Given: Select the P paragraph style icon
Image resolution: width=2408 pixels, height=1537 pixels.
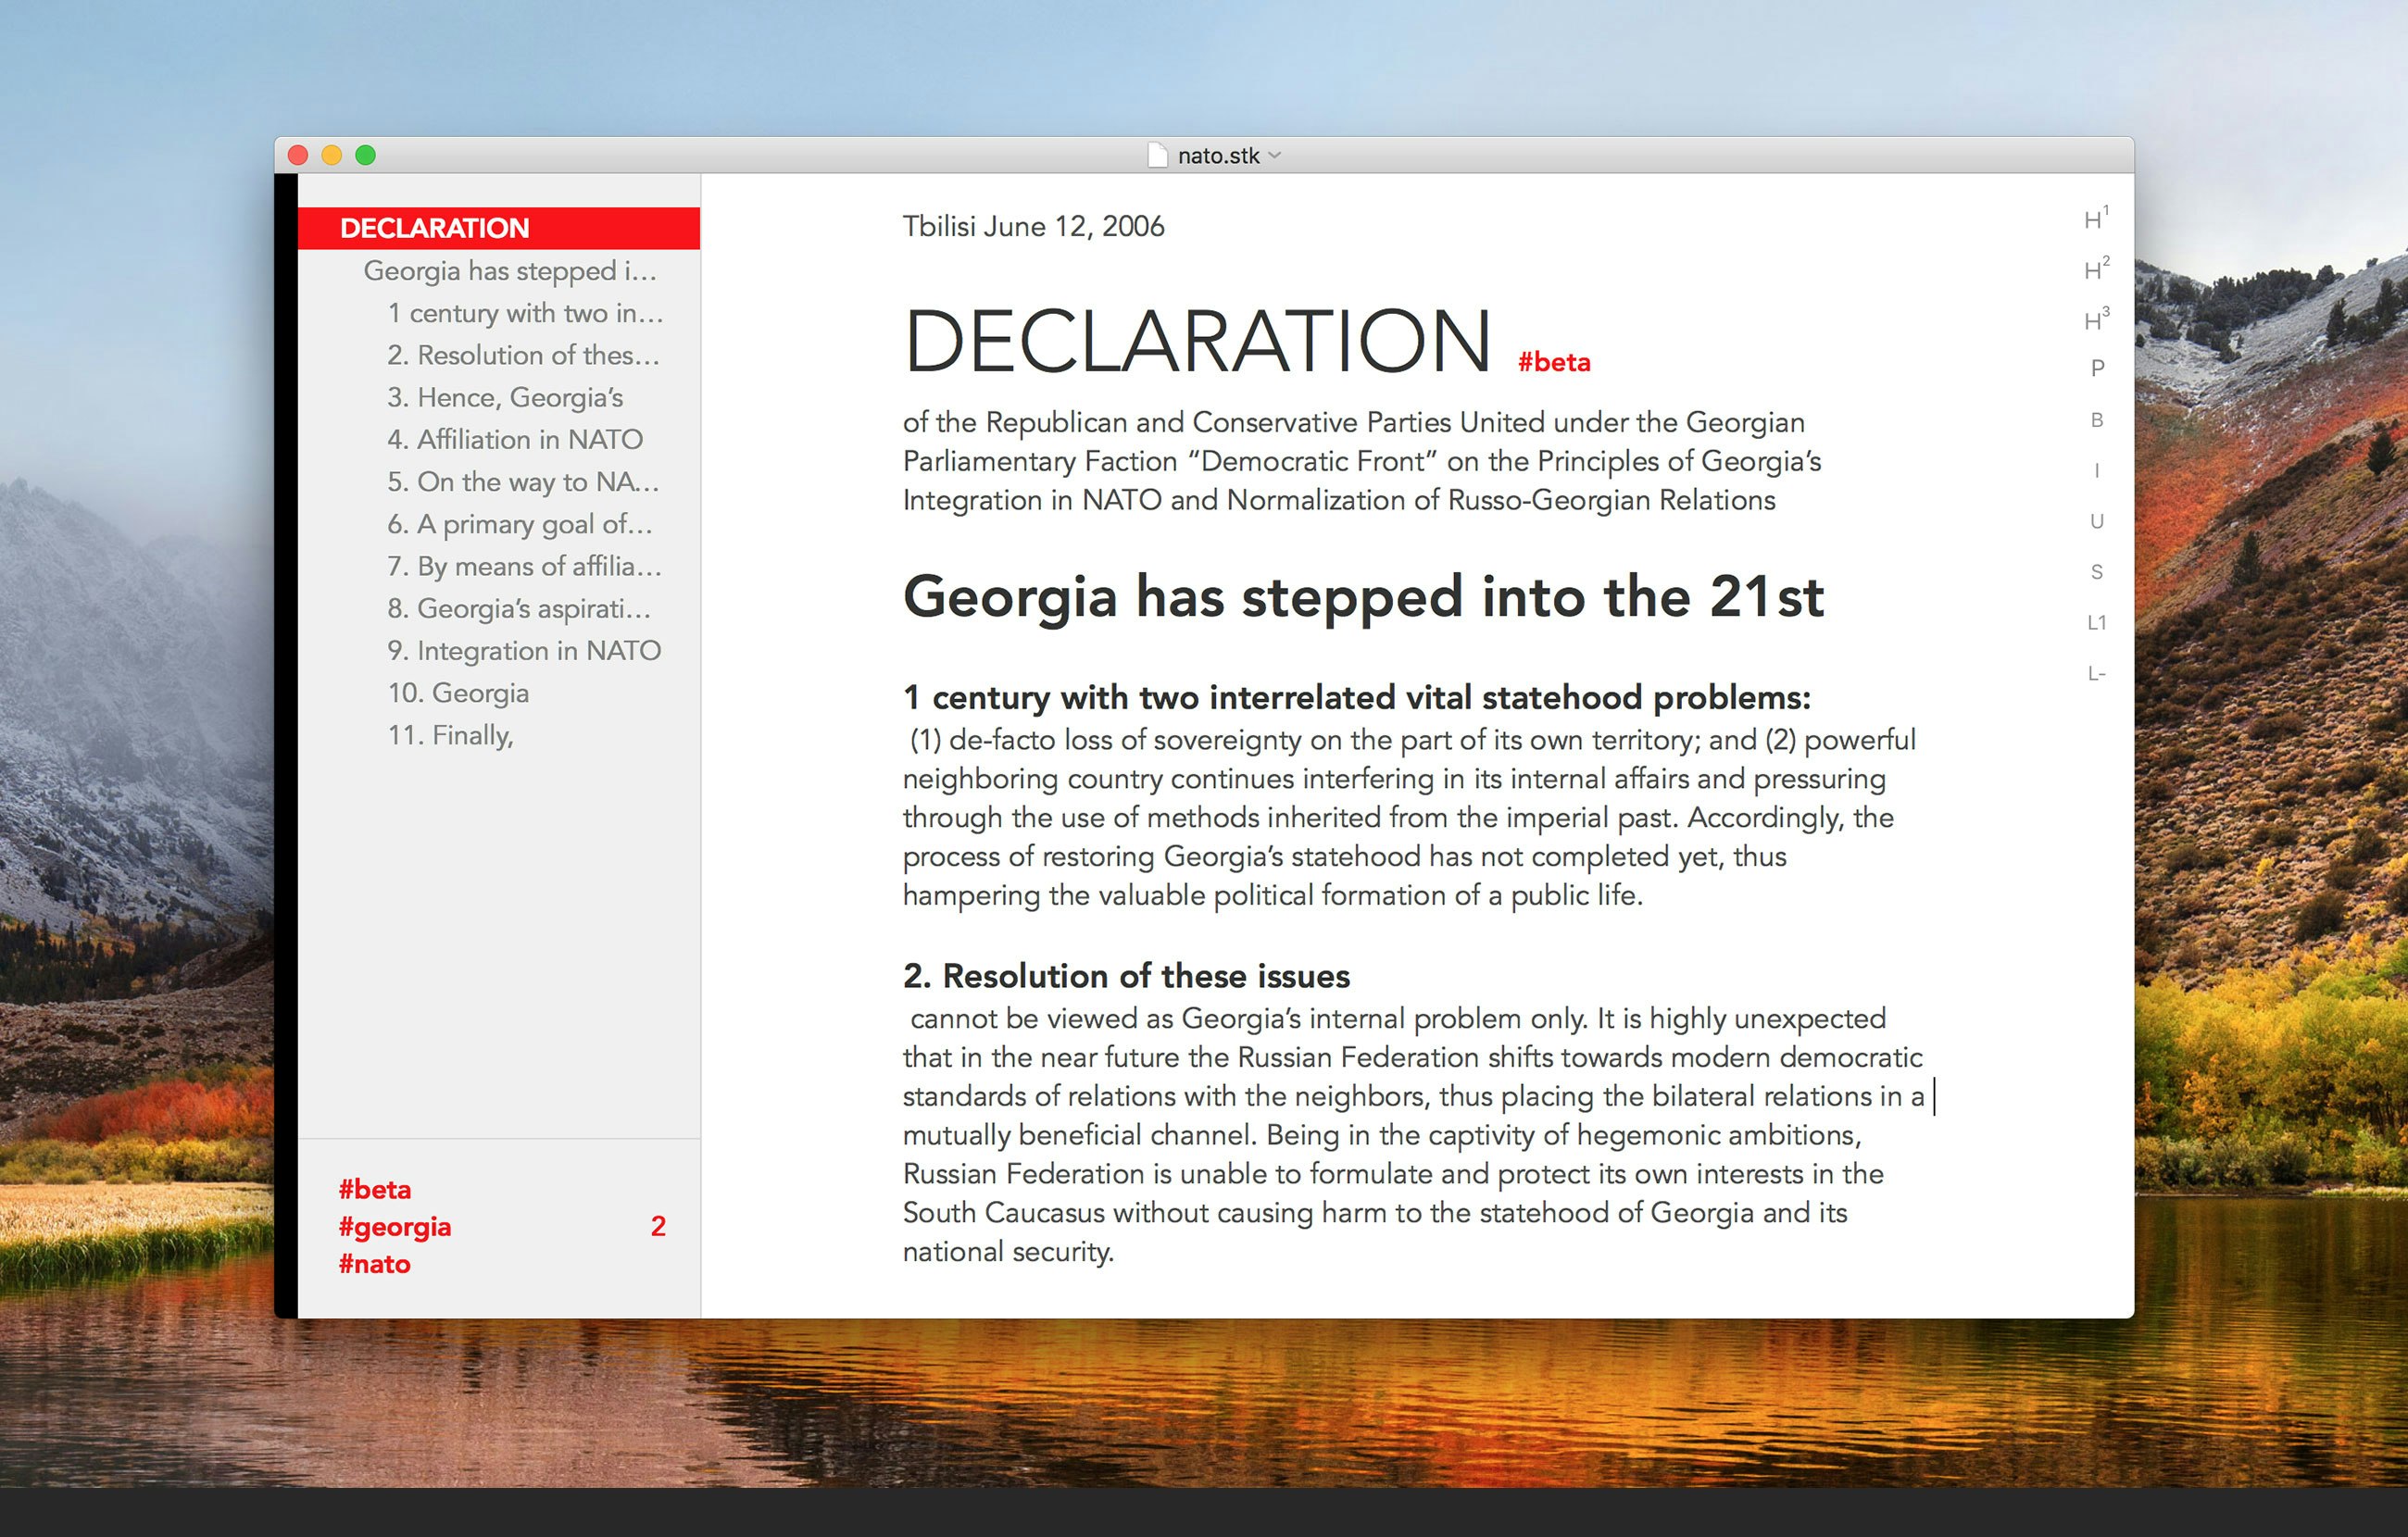Looking at the screenshot, I should [2096, 368].
